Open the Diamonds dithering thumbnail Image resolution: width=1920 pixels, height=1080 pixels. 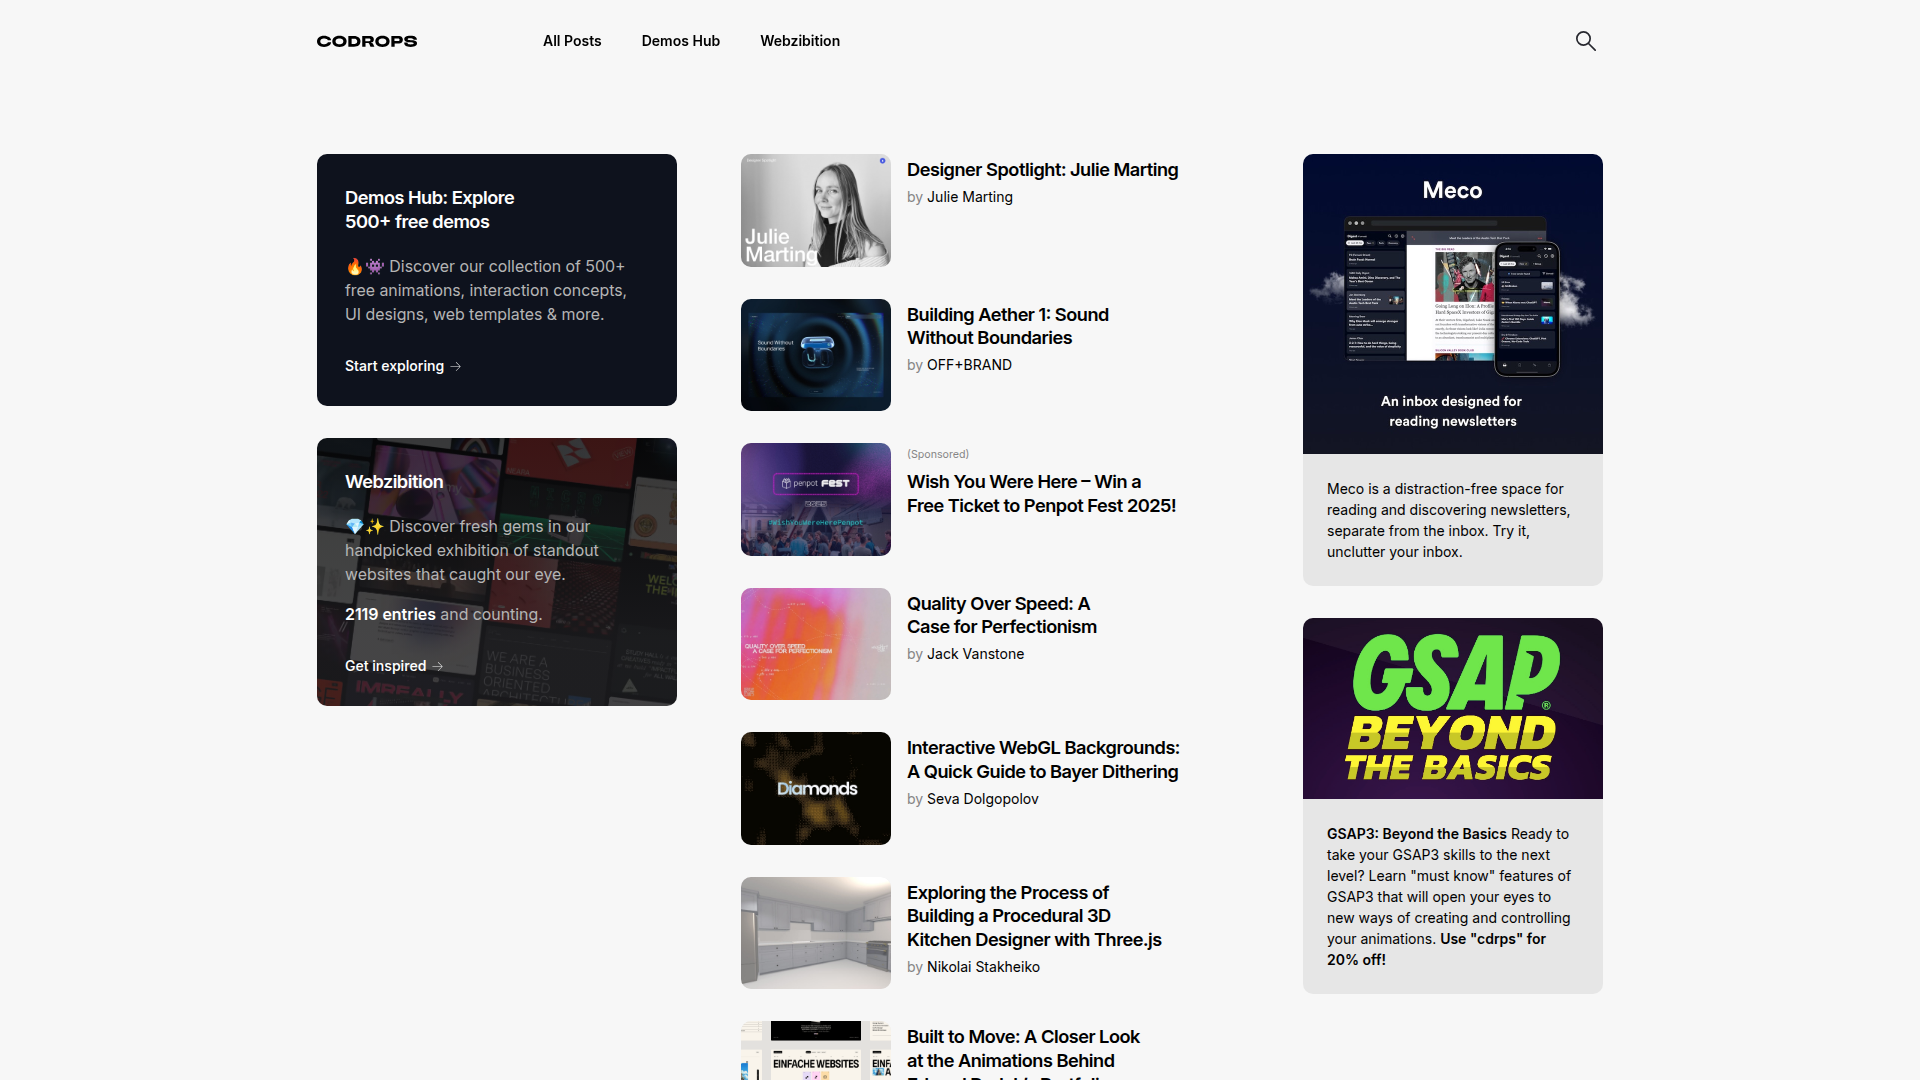click(816, 788)
